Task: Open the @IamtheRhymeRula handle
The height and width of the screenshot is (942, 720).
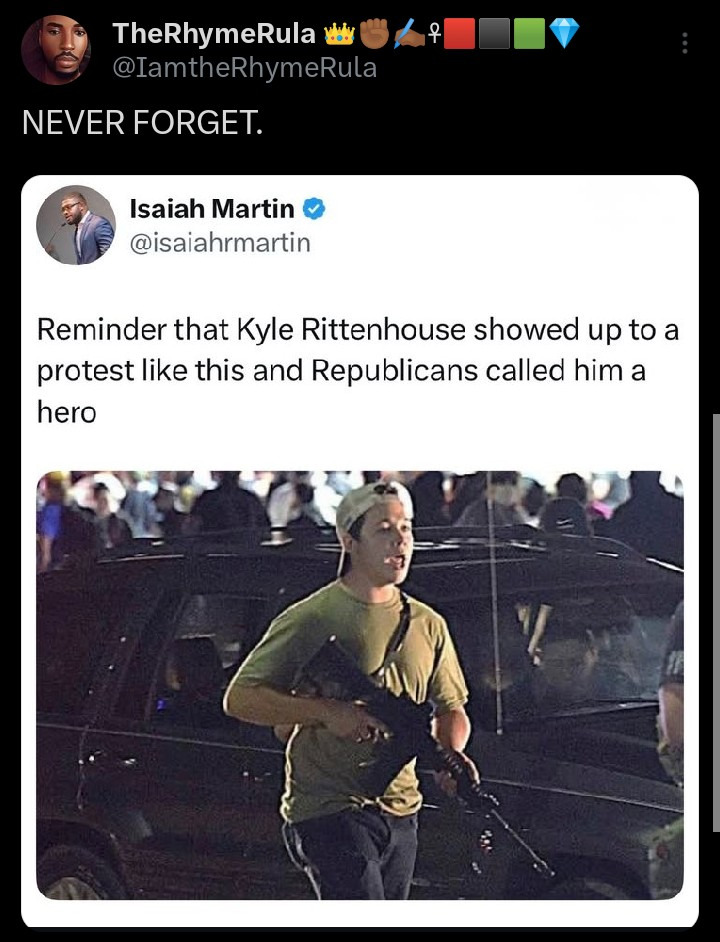Action: [245, 68]
